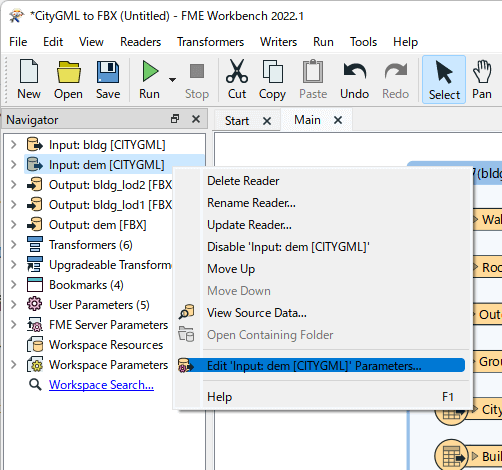This screenshot has height=470, width=502.
Task: Choose Help in the context menu
Action: (219, 397)
